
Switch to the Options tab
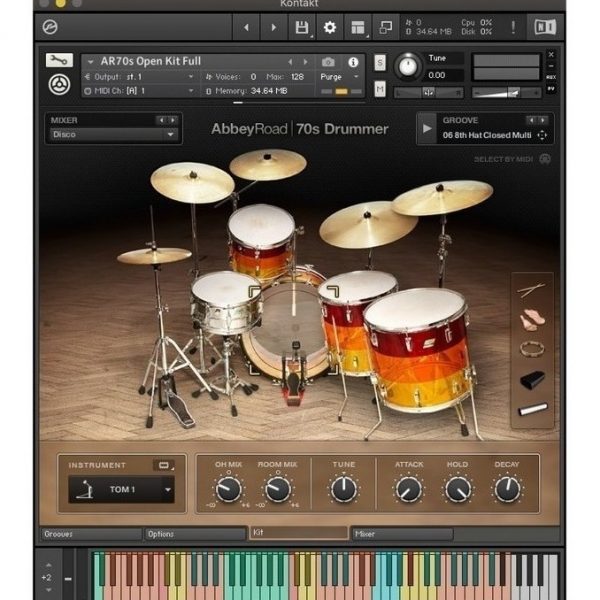(x=195, y=534)
